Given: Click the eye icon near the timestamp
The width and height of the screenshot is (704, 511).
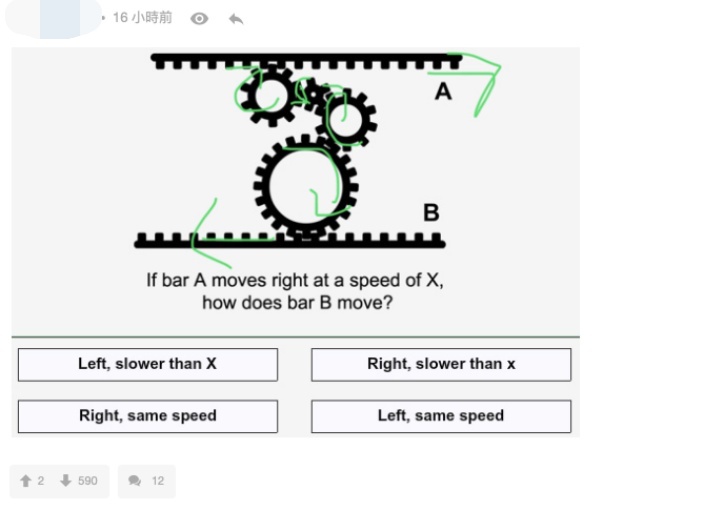Looking at the screenshot, I should [x=199, y=18].
